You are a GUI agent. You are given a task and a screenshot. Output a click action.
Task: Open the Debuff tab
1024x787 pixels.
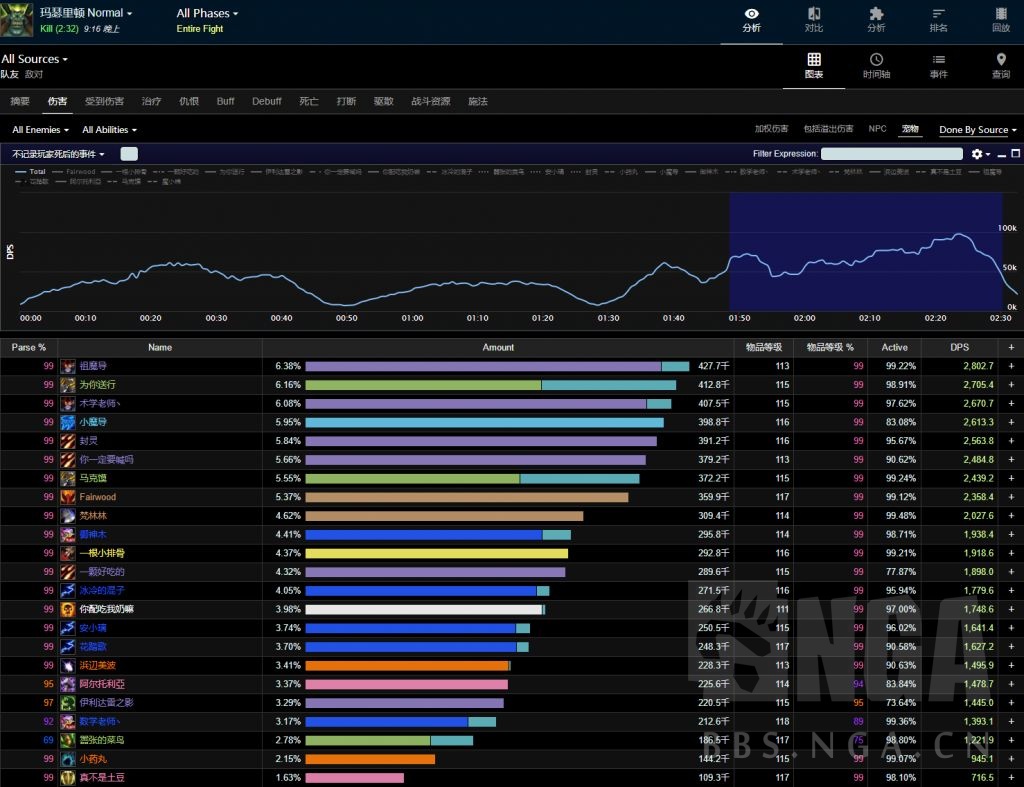[266, 101]
